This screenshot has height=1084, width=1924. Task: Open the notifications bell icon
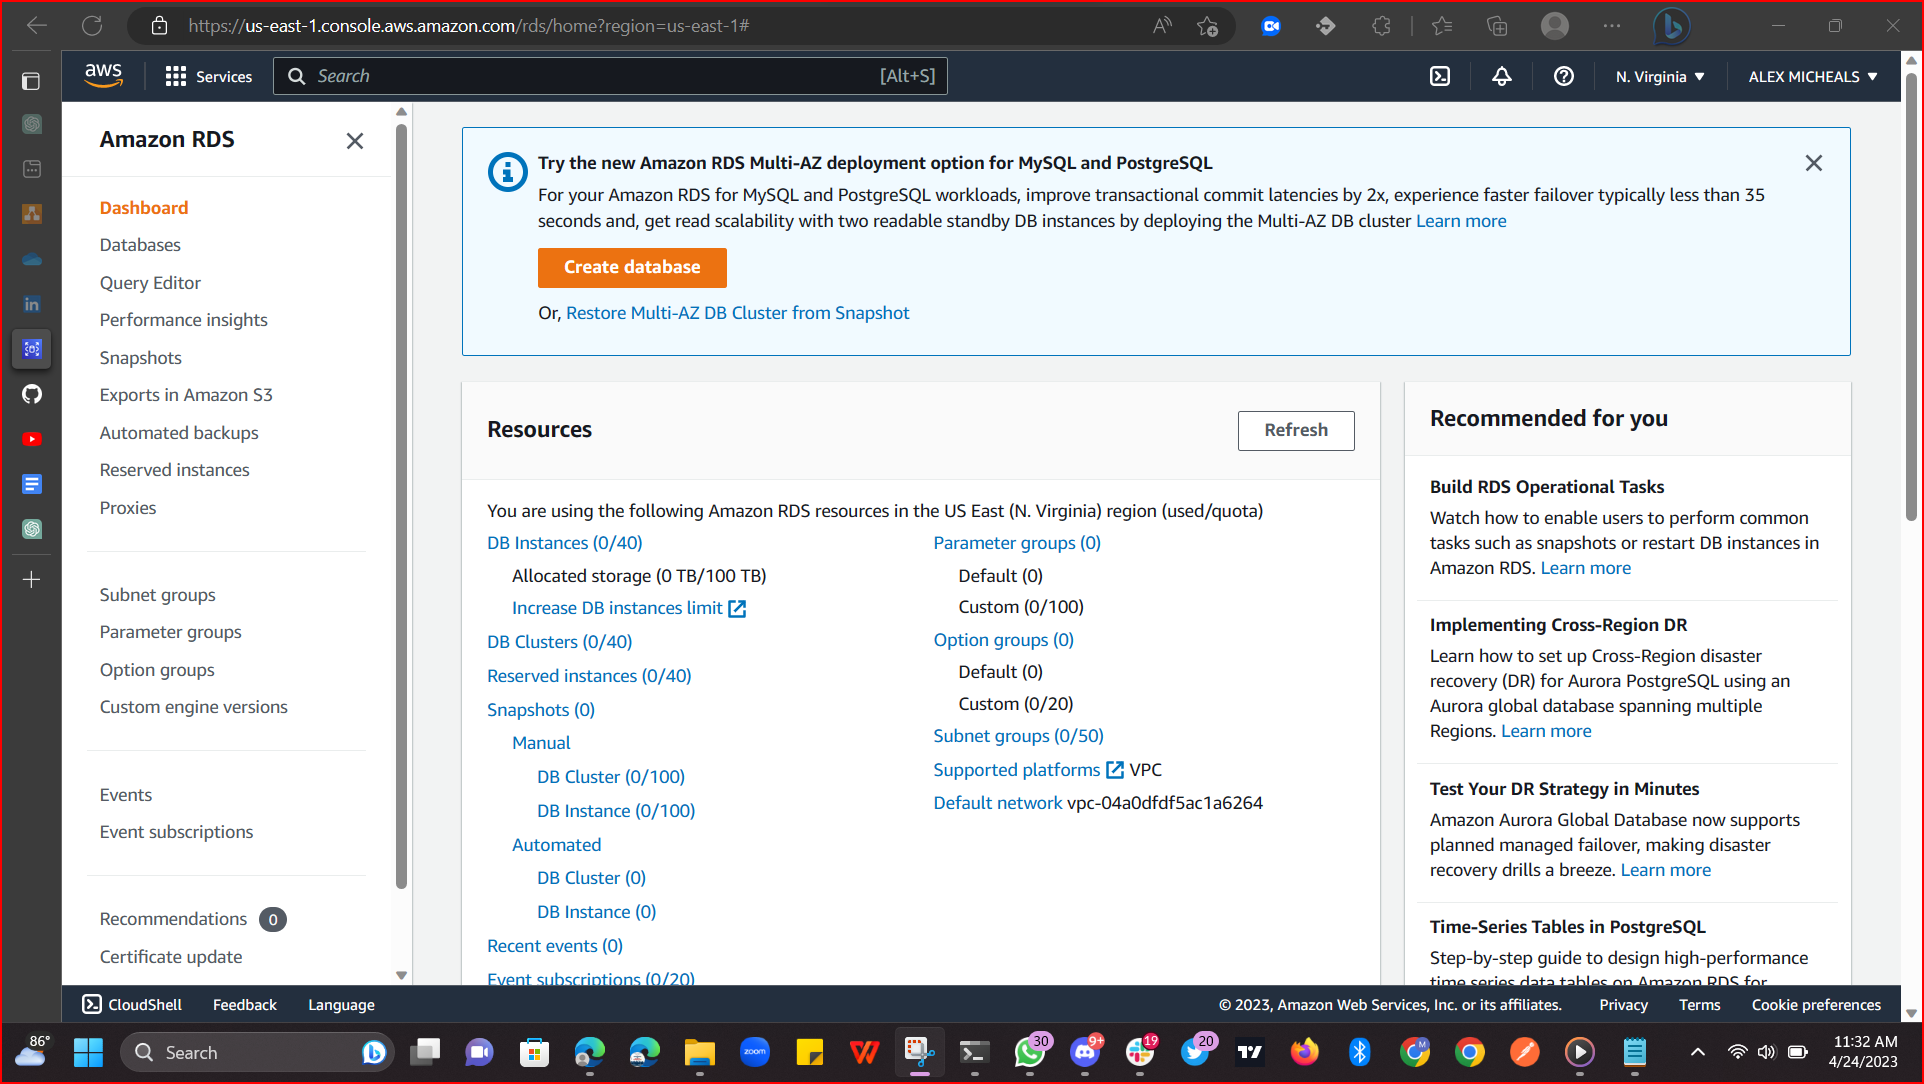pos(1501,75)
